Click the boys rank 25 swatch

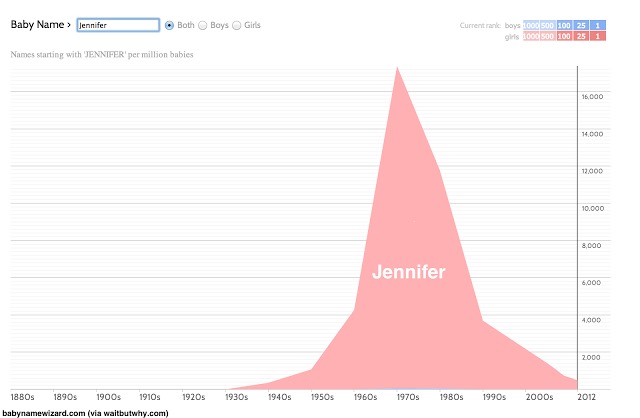(x=581, y=25)
